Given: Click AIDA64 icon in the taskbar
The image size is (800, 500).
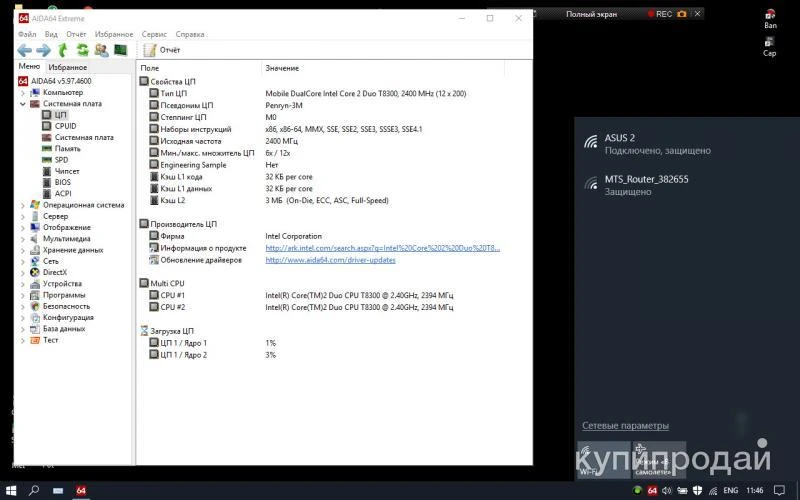Looking at the screenshot, I should tap(82, 491).
